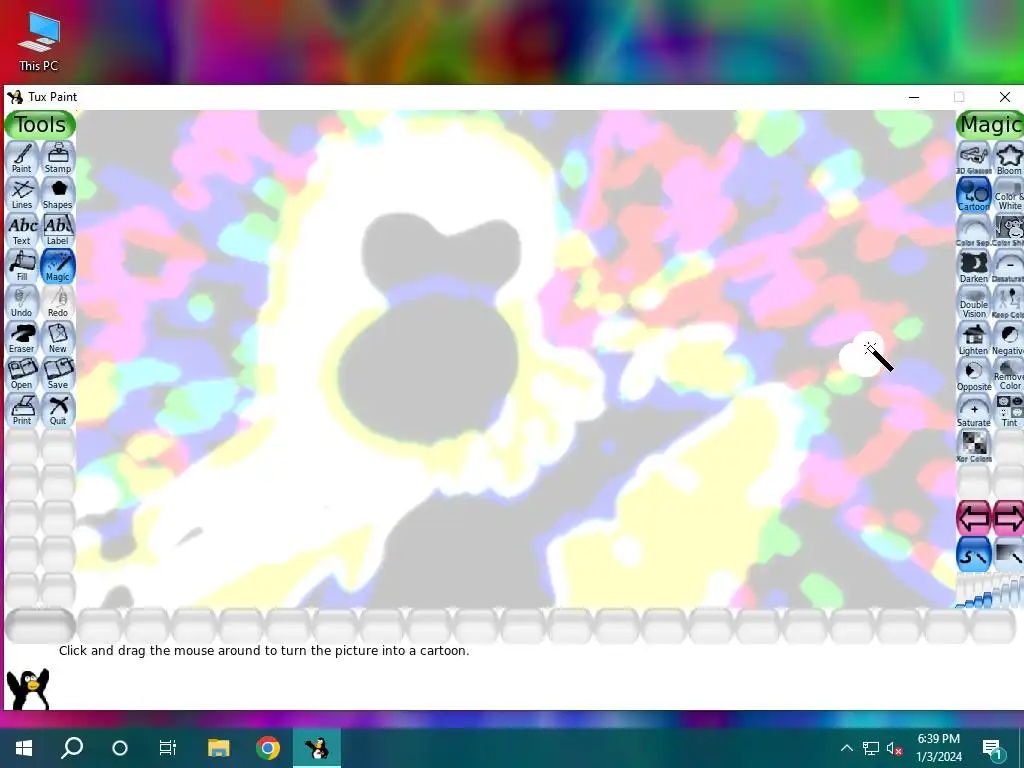This screenshot has width=1024, height=768.
Task: Show hidden system tray icons
Action: tap(846, 748)
